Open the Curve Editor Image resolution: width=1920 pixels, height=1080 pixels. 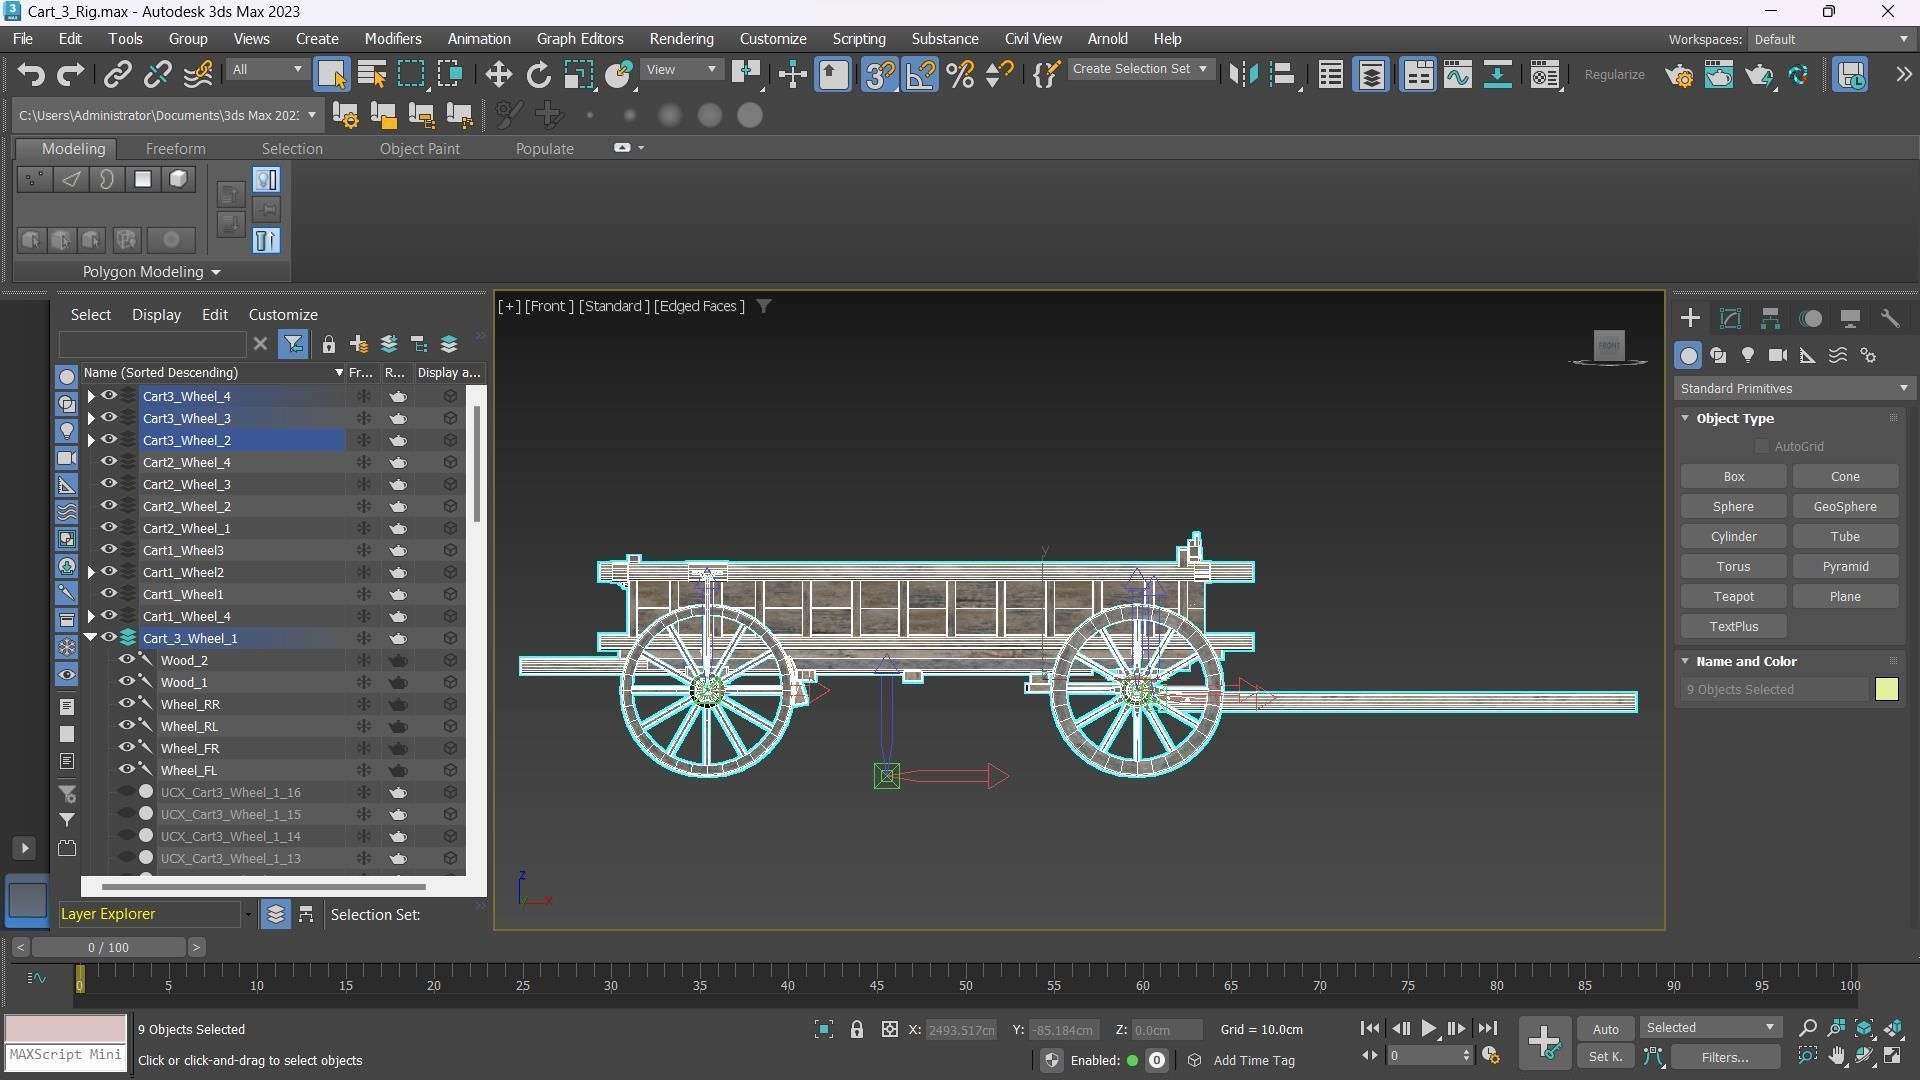pos(1458,75)
